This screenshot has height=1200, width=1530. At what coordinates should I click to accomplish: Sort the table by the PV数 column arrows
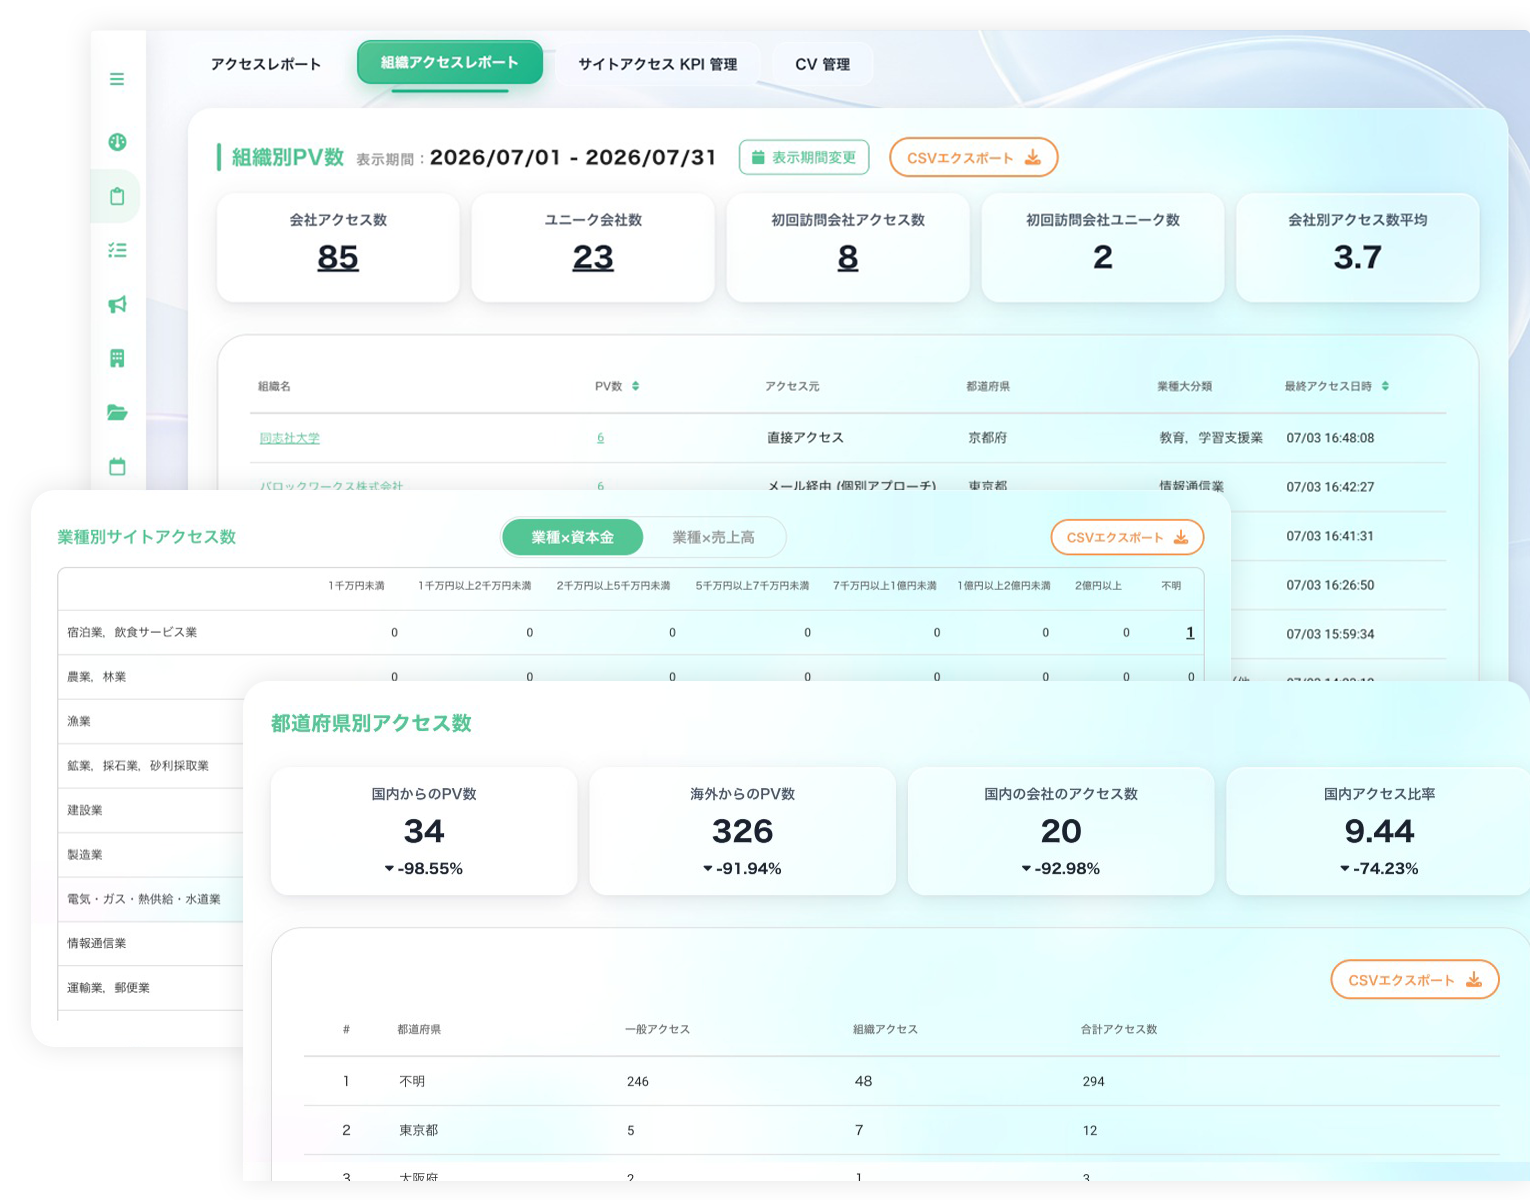635,386
